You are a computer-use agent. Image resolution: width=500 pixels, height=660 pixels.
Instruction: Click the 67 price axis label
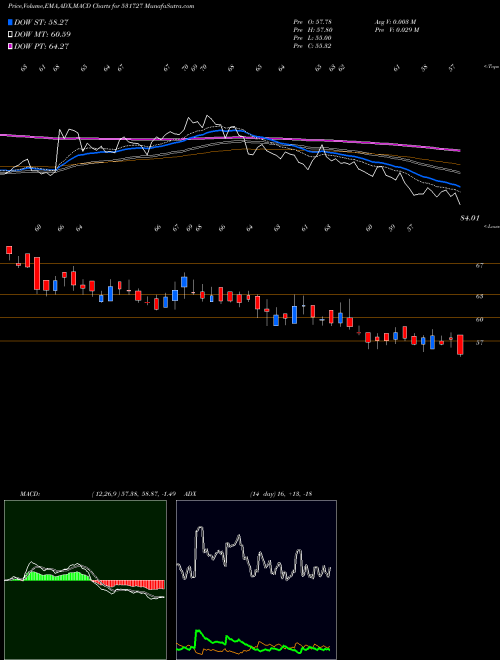479,266
